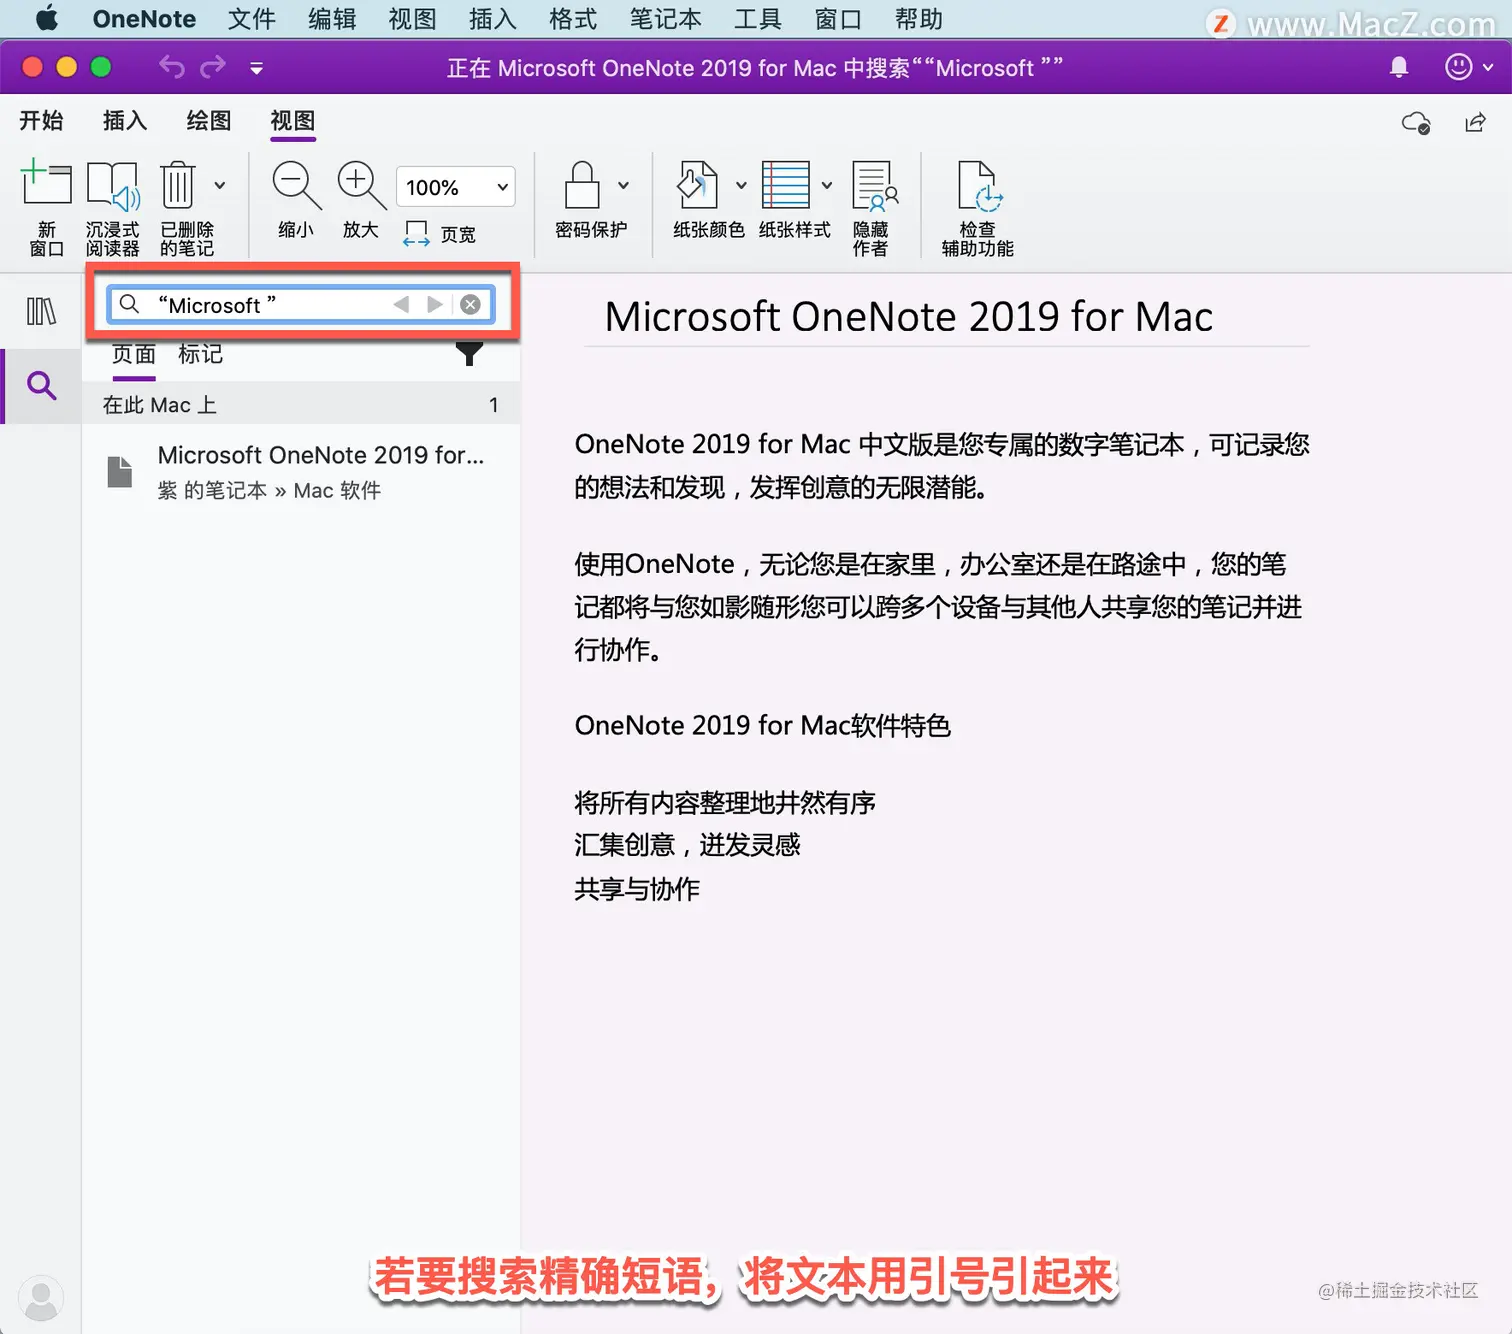Open the account avatar at bottom left
Image resolution: width=1512 pixels, height=1334 pixels.
pos(41,1297)
